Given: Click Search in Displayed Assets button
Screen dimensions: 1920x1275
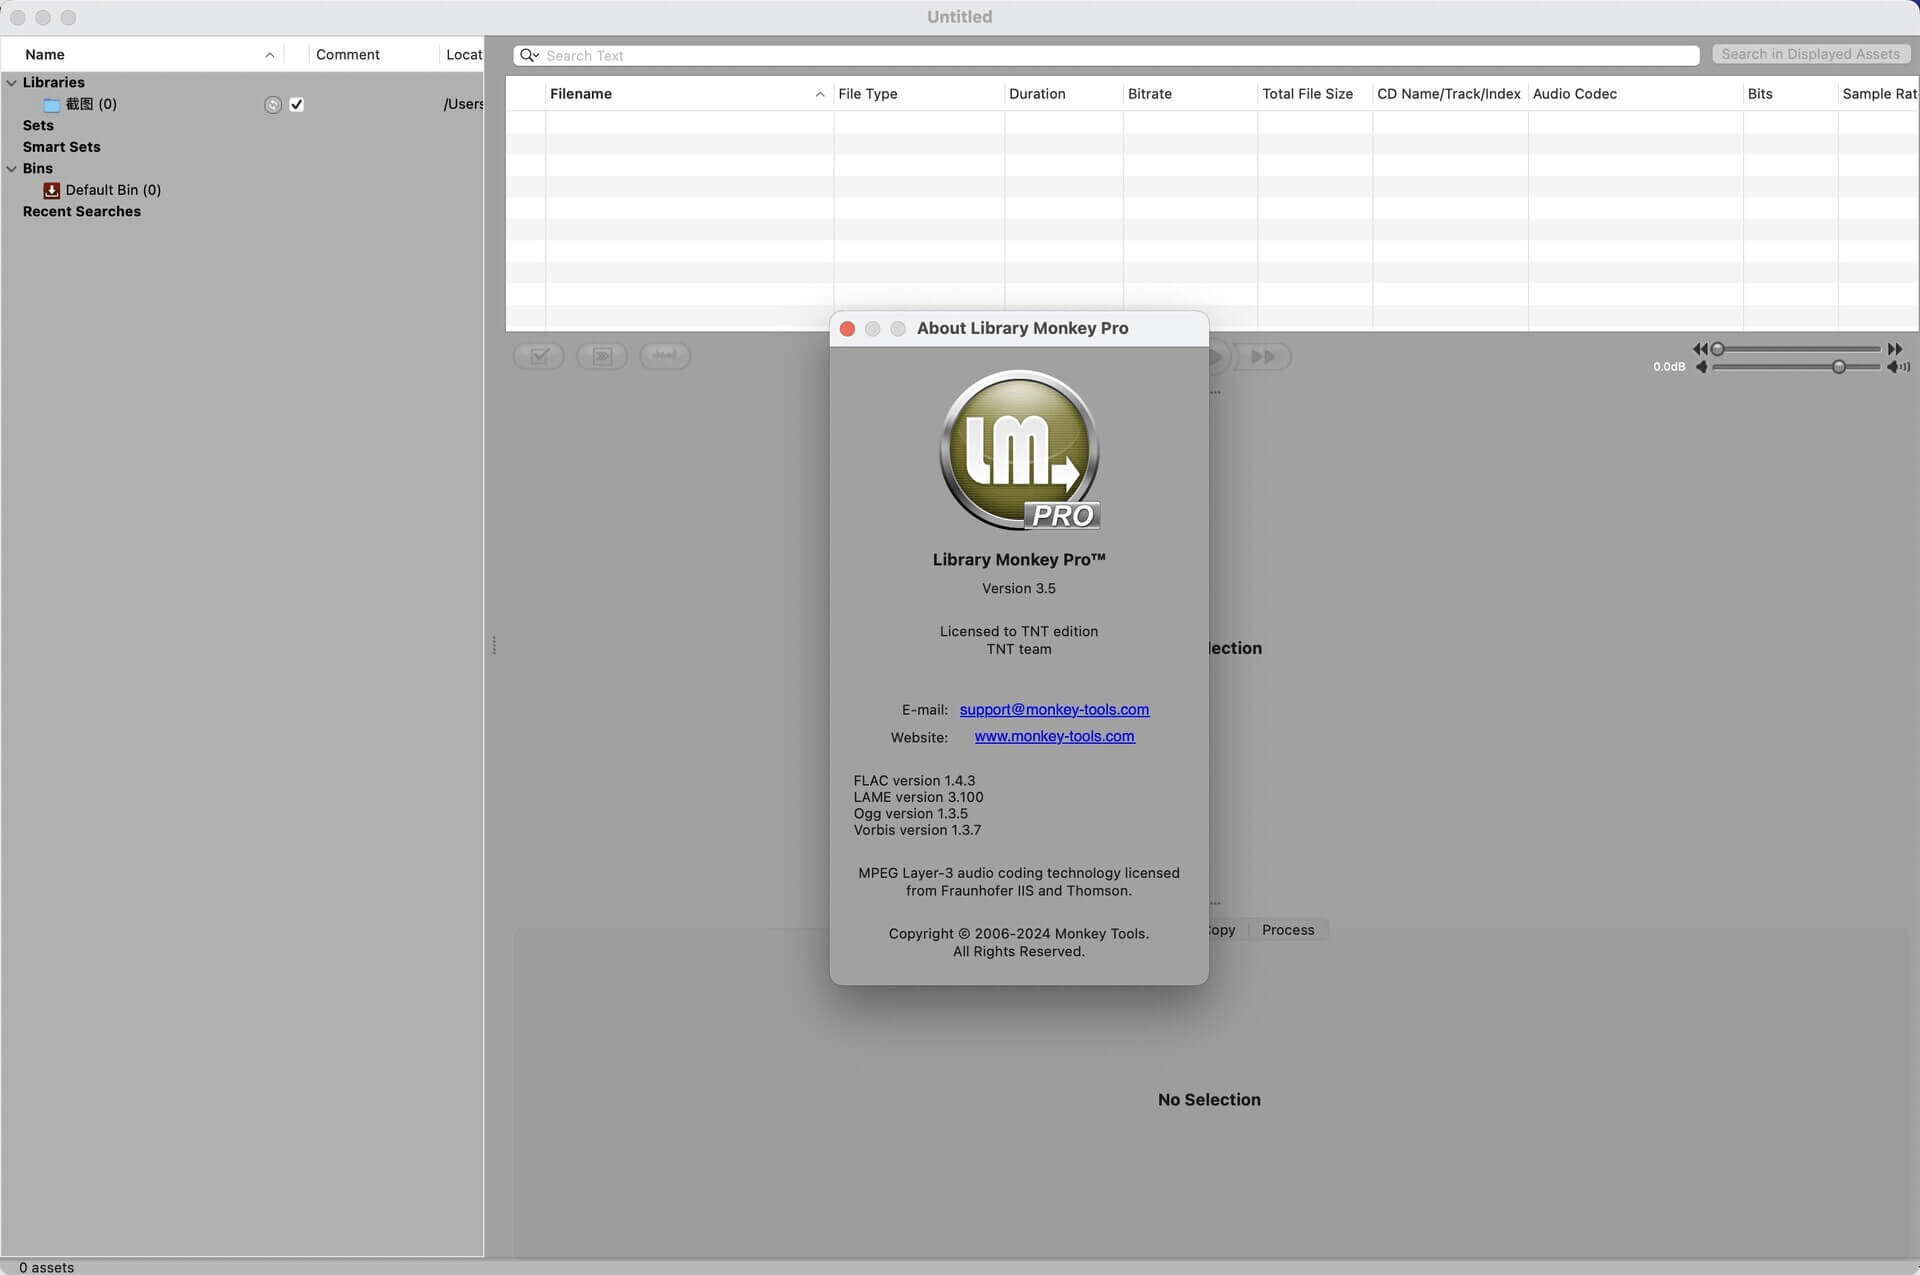Looking at the screenshot, I should (x=1811, y=54).
